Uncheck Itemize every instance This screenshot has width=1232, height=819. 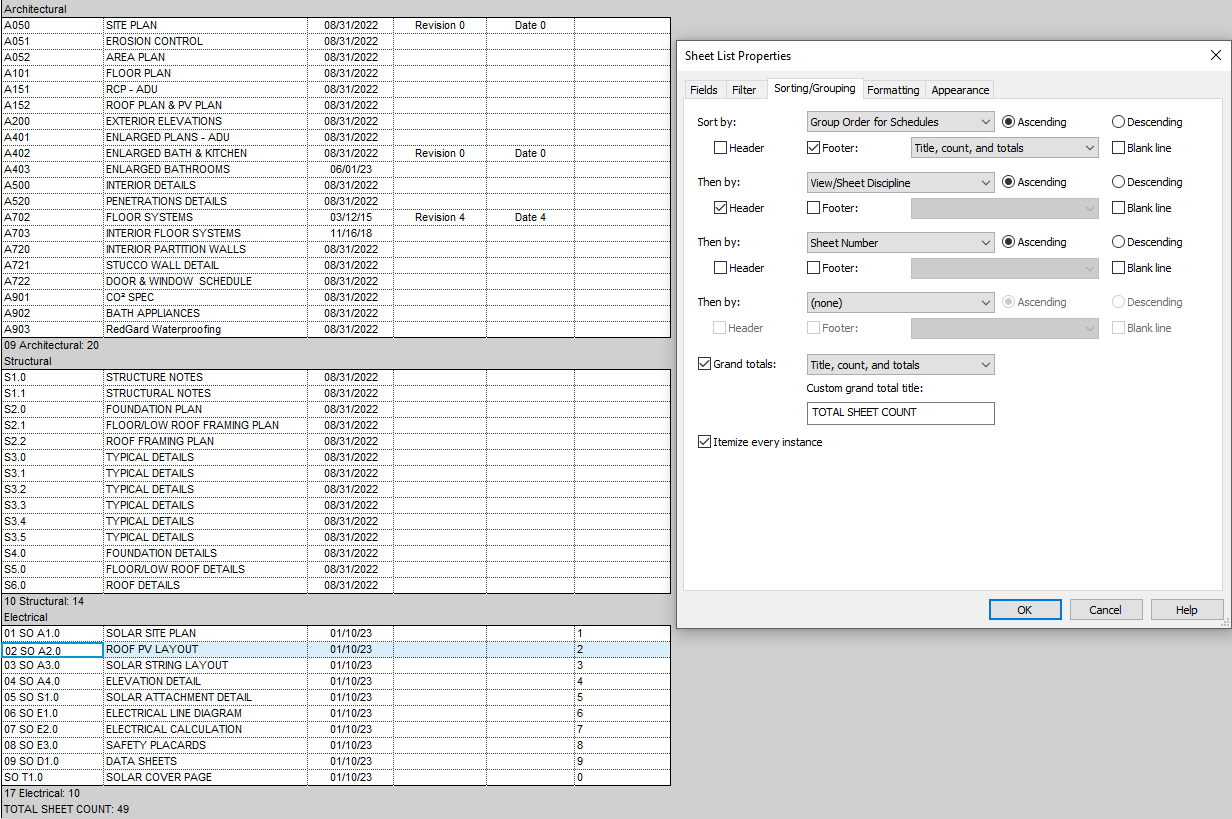[x=705, y=440]
